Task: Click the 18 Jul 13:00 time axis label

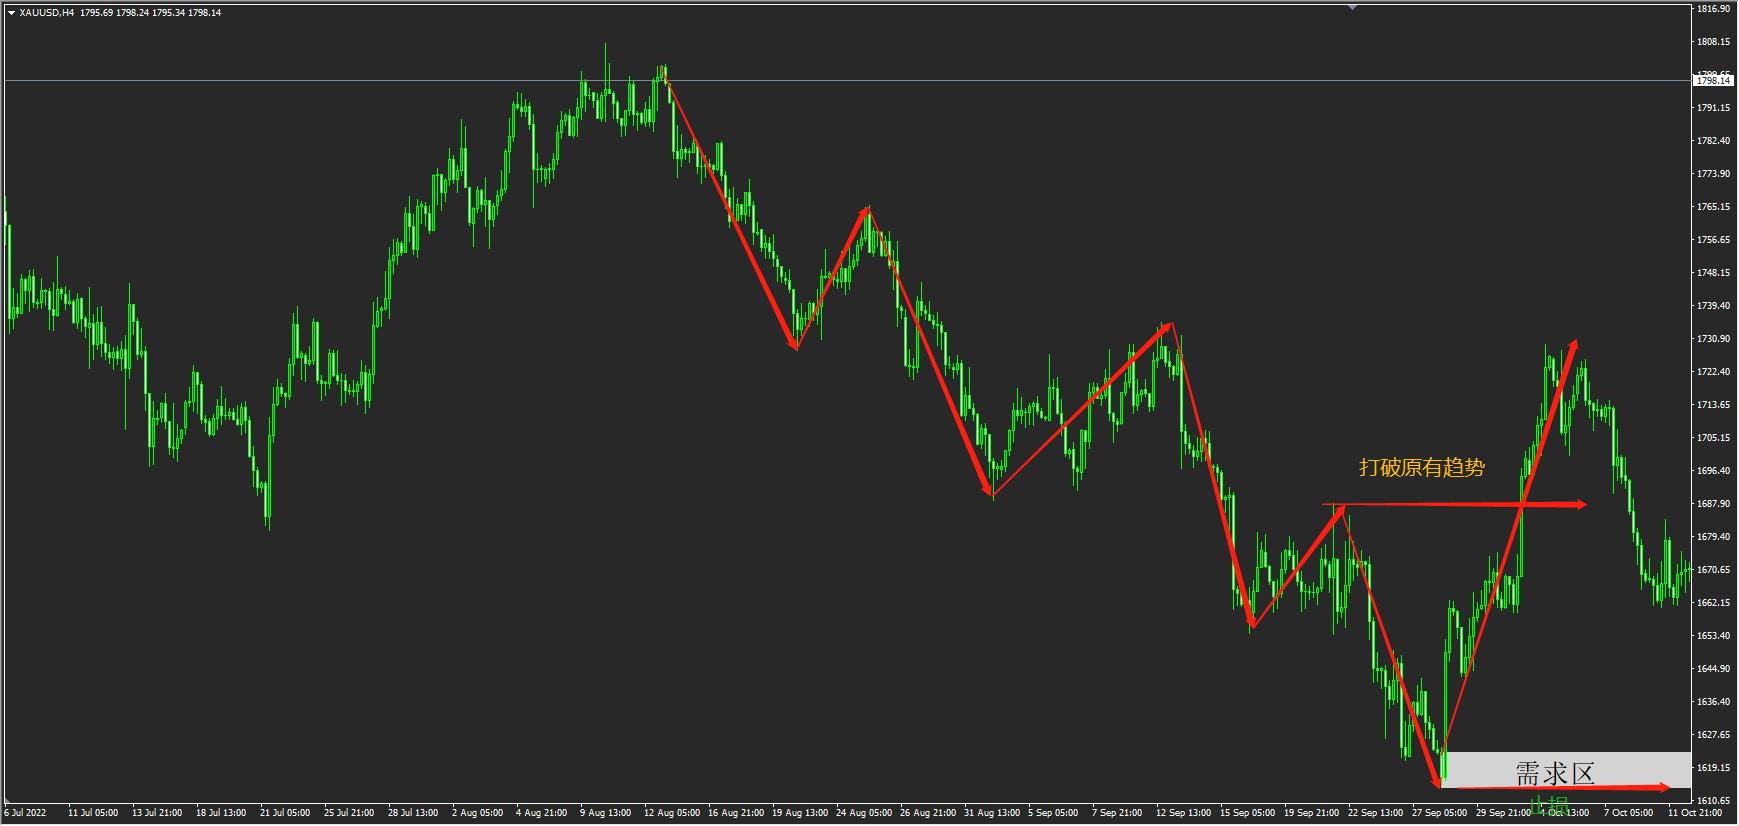Action: [221, 814]
